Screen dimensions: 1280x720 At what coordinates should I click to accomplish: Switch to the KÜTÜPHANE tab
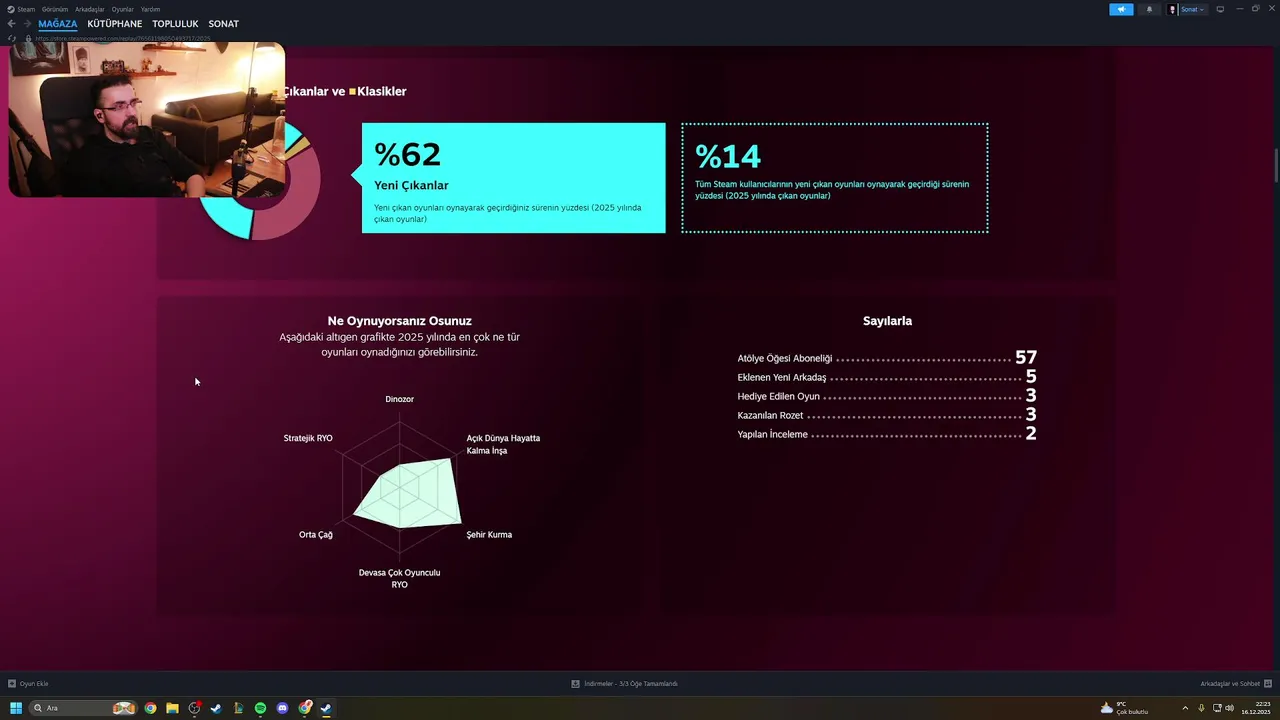[x=115, y=23]
